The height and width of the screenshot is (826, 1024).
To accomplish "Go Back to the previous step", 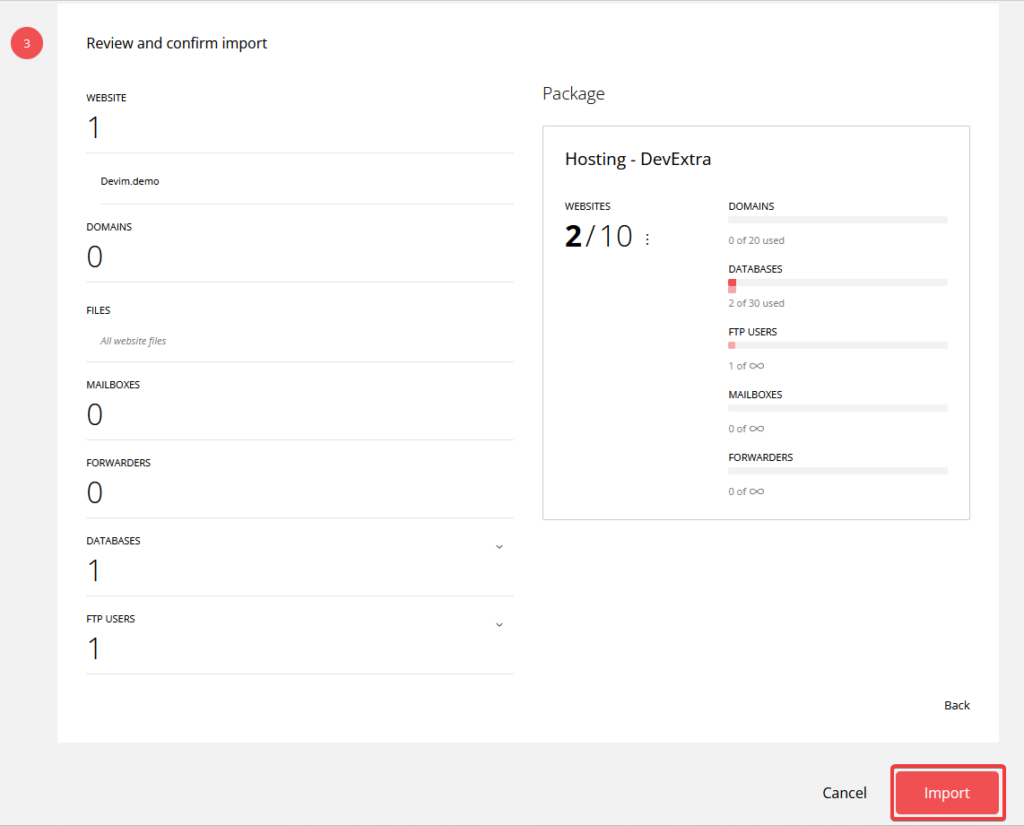I will 956,705.
